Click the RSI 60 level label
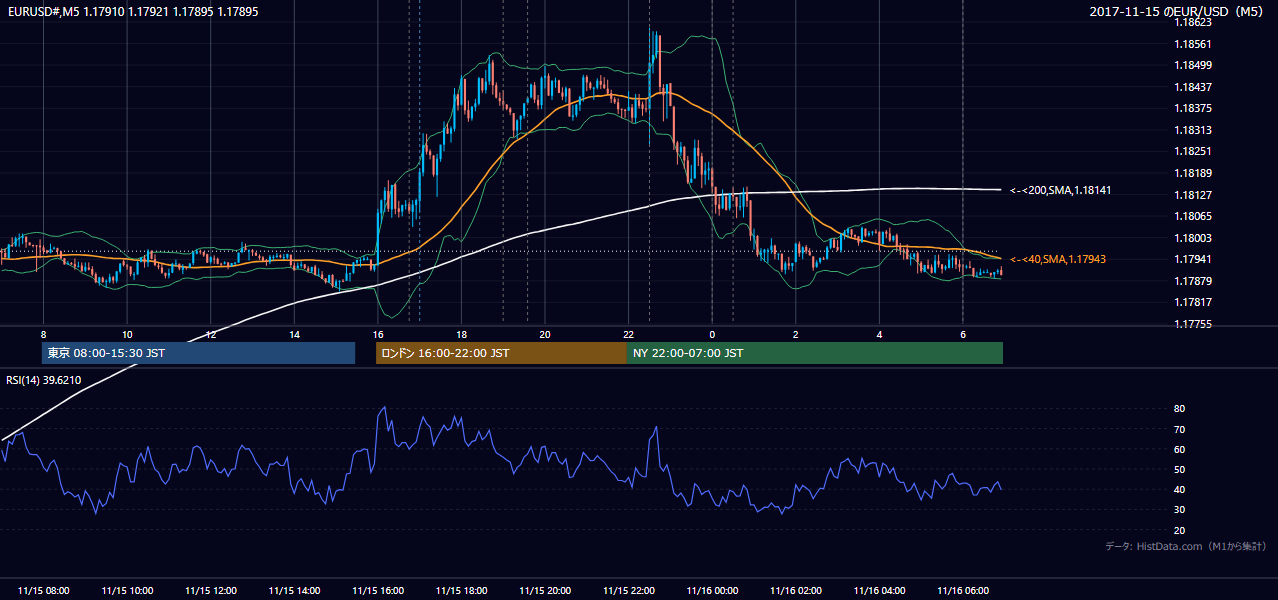The image size is (1278, 600). tap(1179, 449)
